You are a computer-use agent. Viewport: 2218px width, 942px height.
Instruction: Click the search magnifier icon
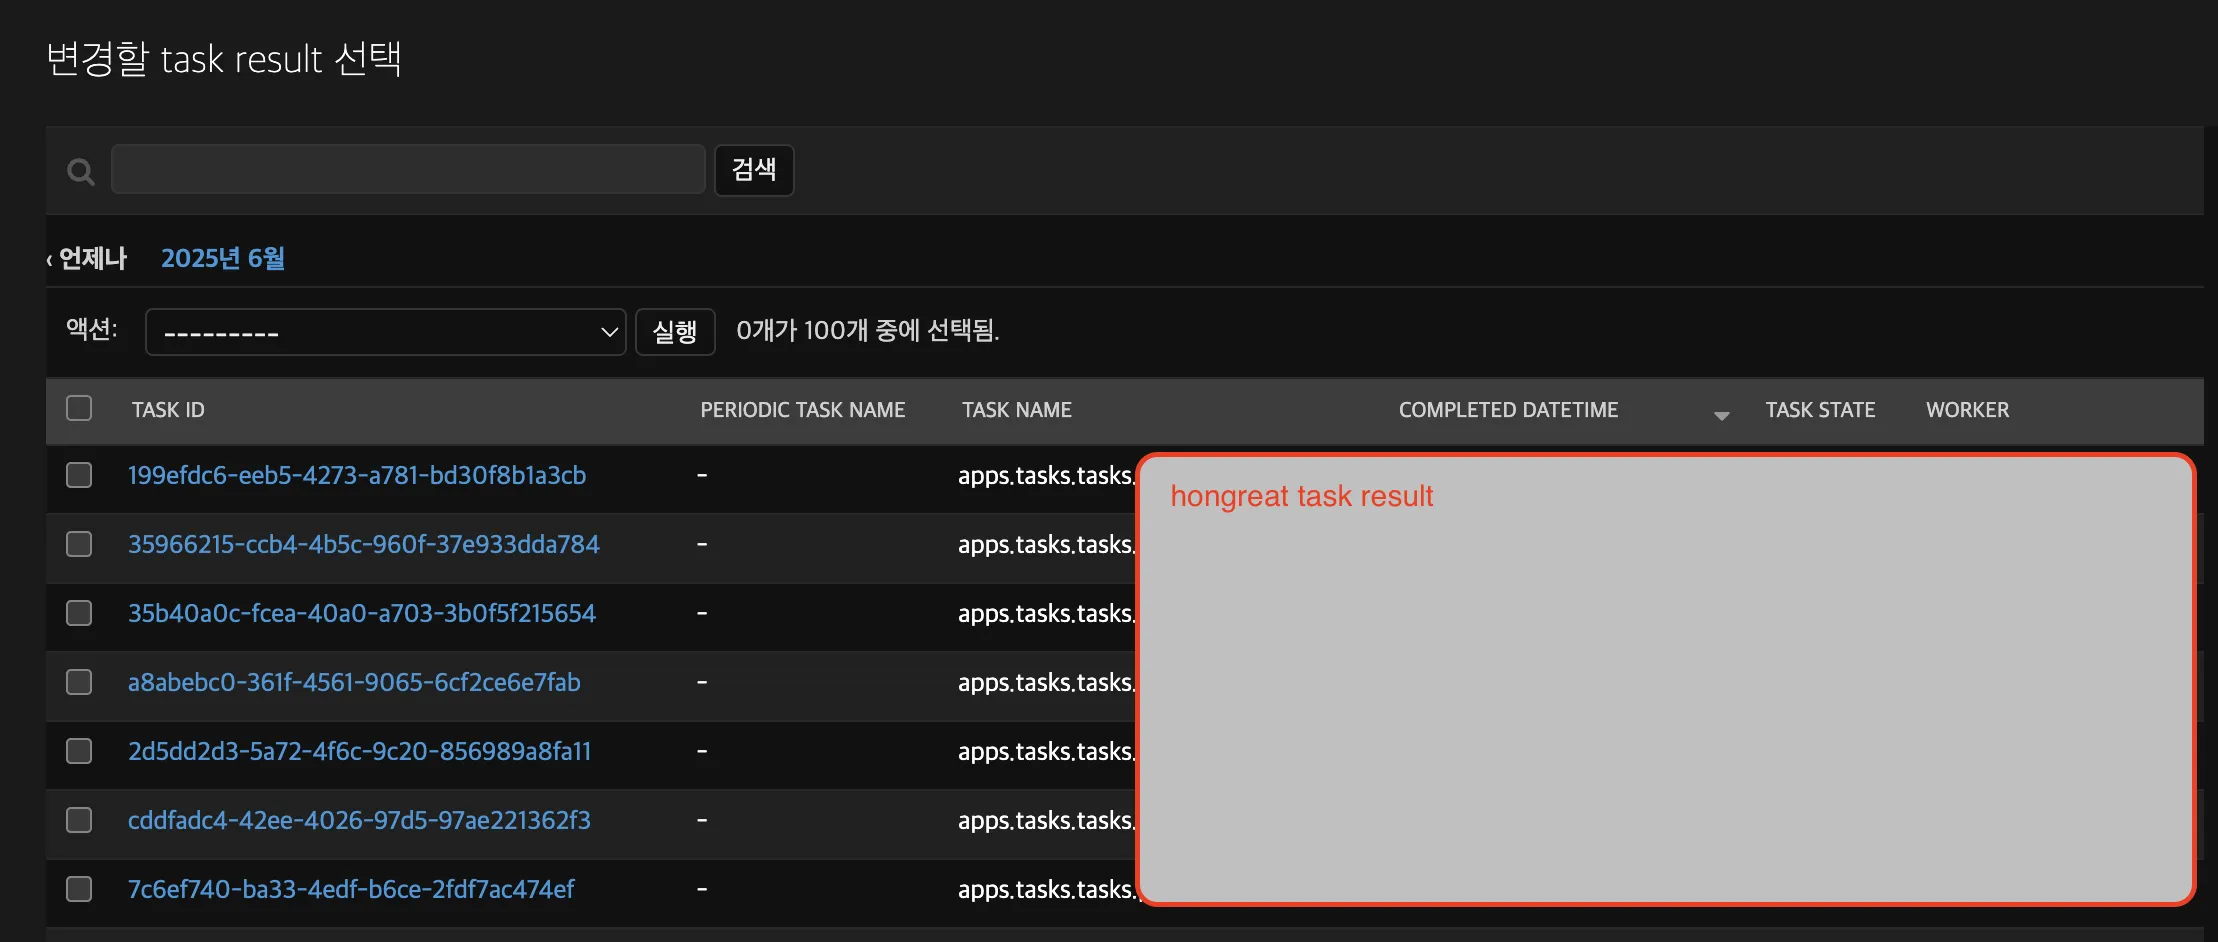[x=80, y=171]
